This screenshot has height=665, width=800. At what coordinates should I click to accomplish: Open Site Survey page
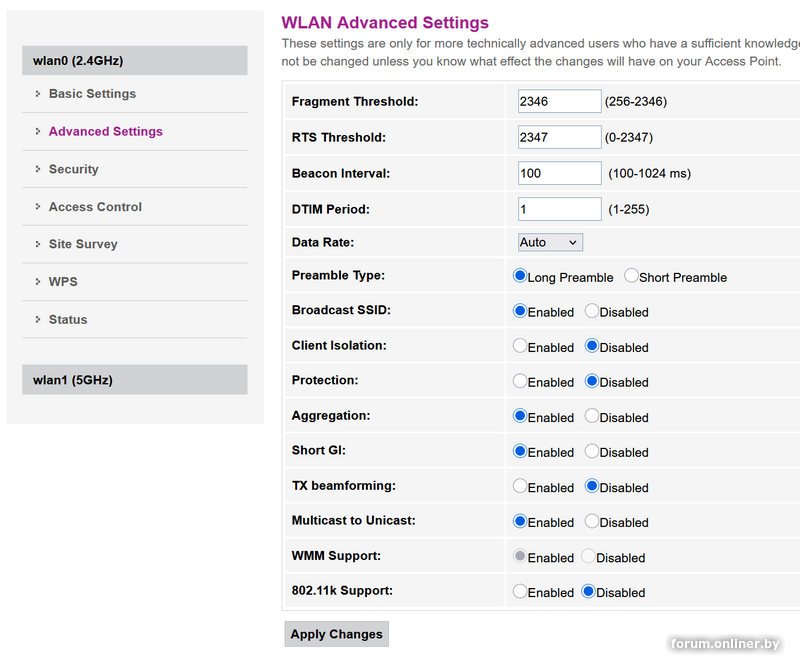pos(83,245)
